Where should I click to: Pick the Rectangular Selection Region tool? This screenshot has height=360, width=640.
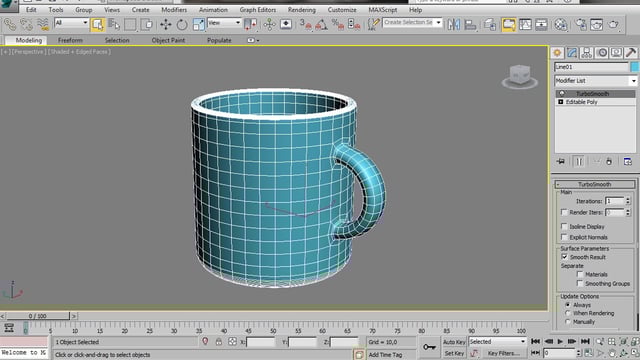click(x=130, y=24)
